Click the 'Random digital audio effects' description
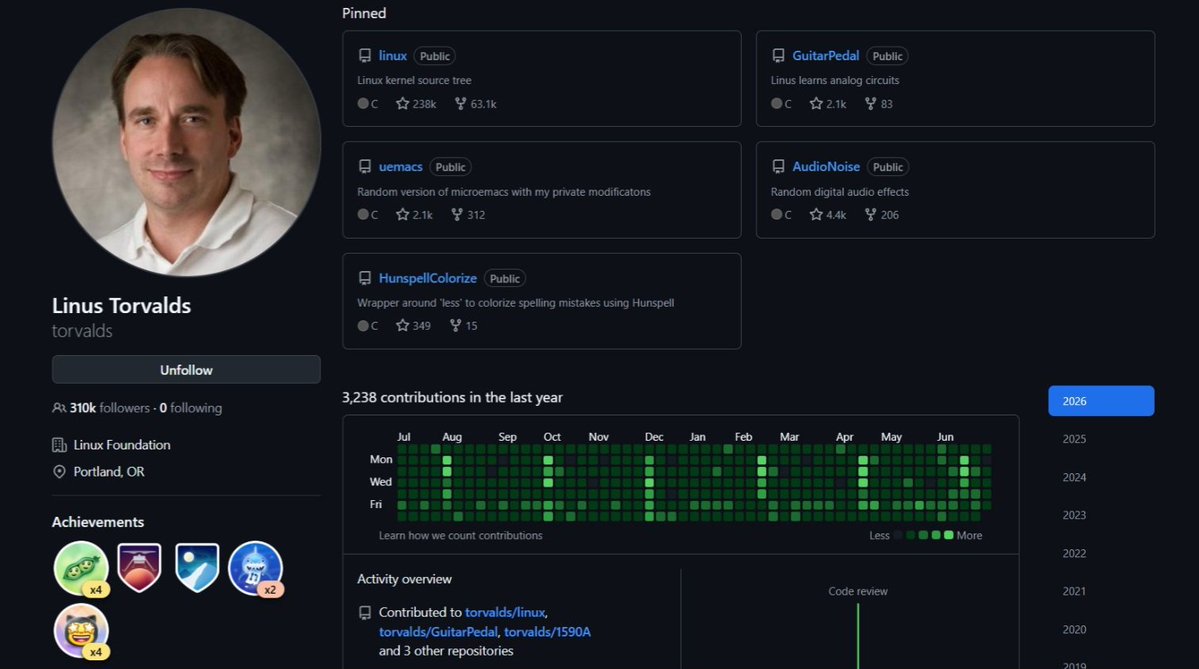 840,192
